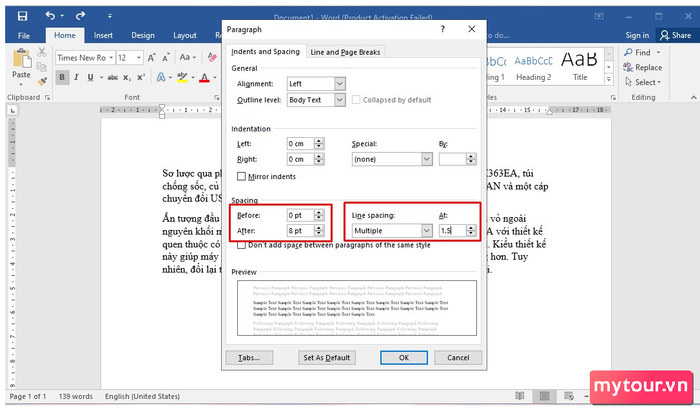Click the Paste clipboard icon
Viewport: 700px width, 413px height.
point(21,58)
